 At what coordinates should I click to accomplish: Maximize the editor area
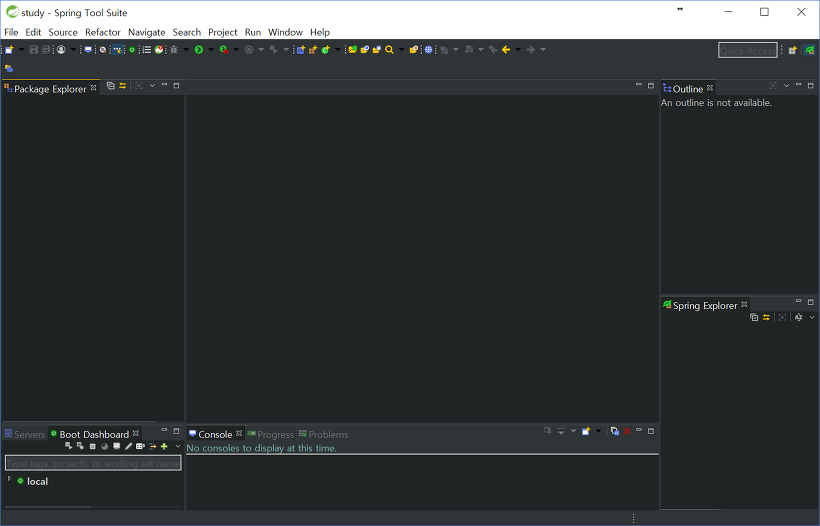point(651,86)
